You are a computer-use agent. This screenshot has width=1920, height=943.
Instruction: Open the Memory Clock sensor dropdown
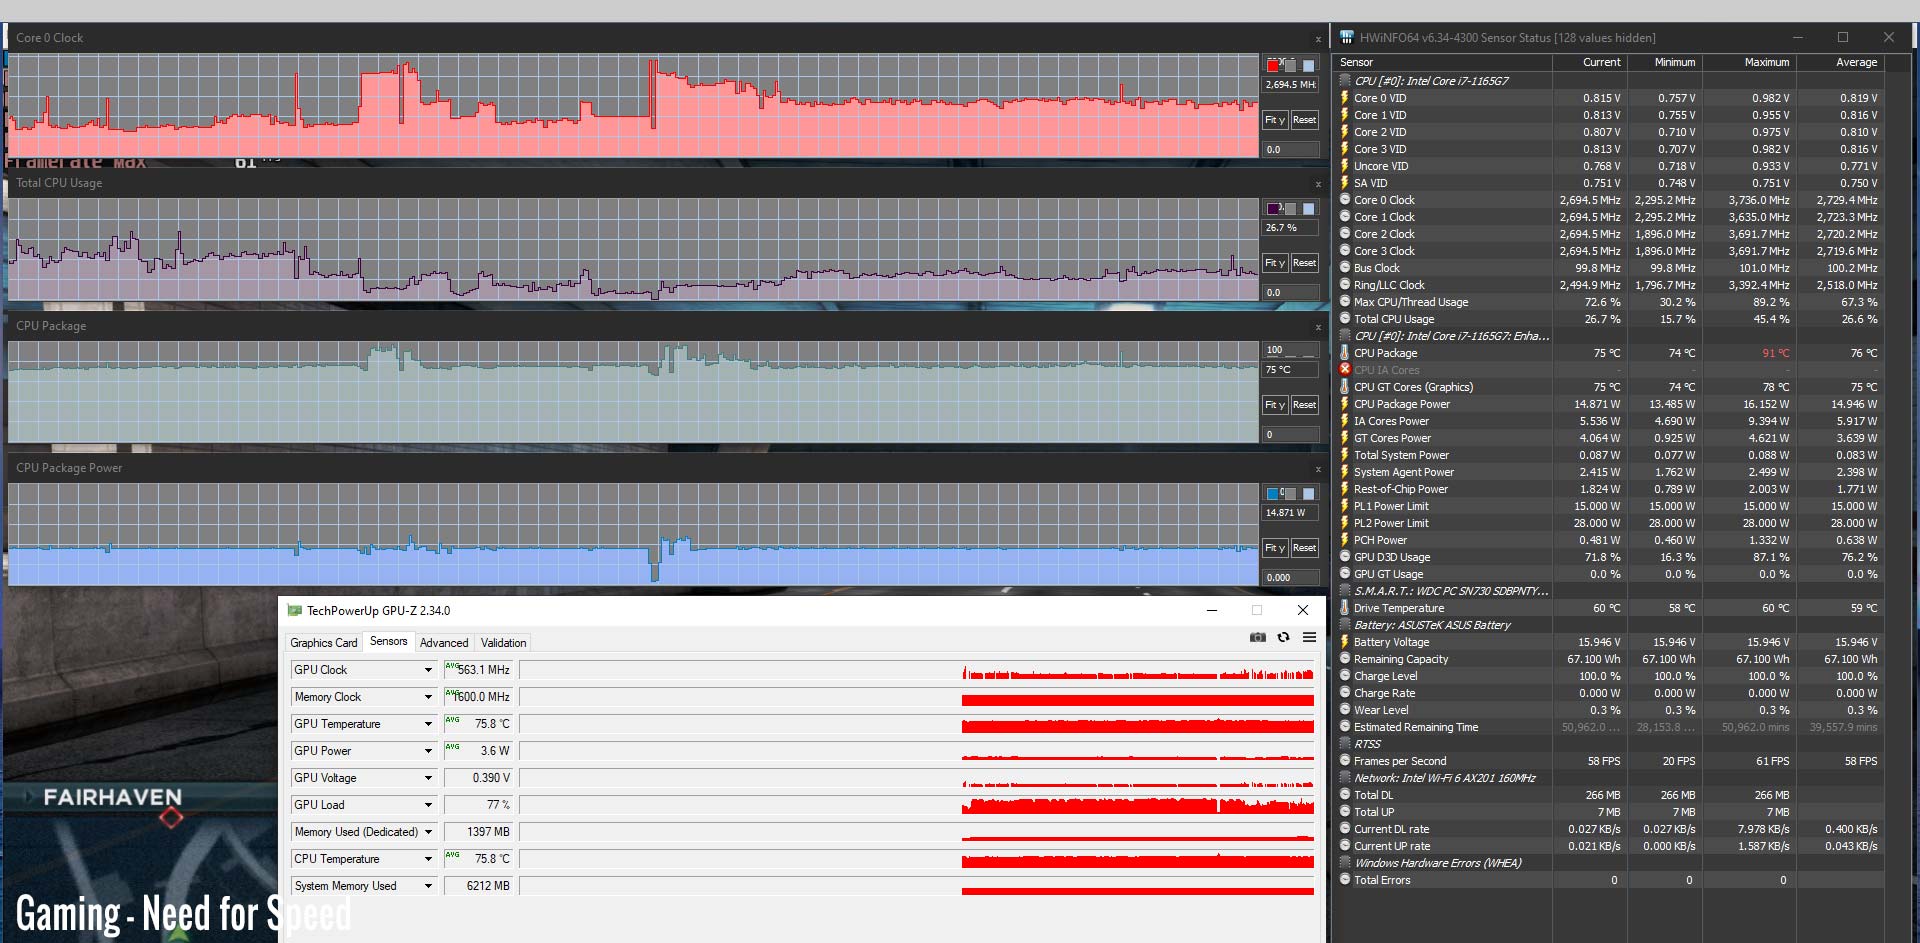428,697
